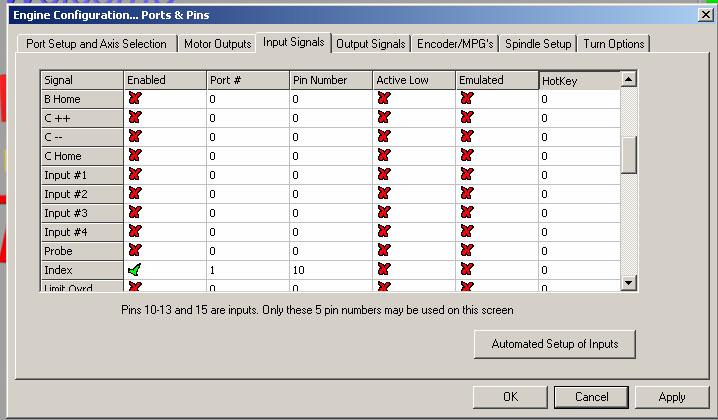718x420 pixels.
Task: Toggle Active Low for C ++
Action: click(x=384, y=117)
